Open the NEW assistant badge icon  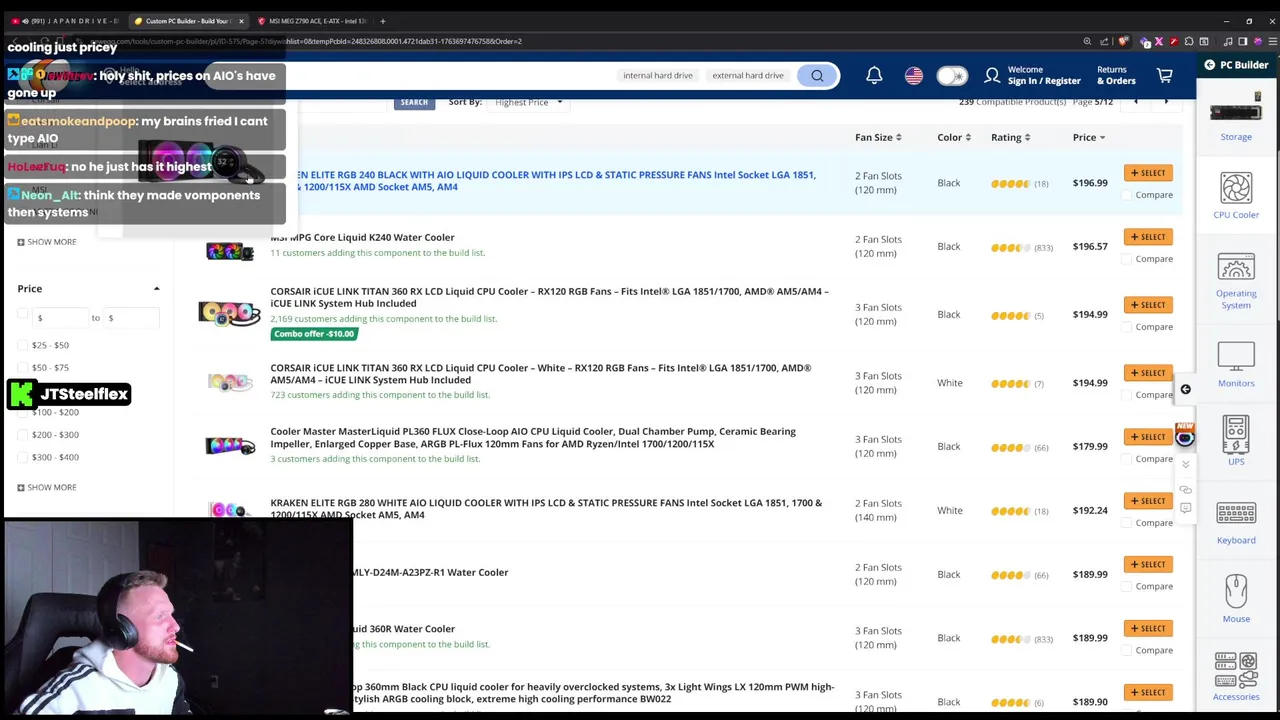click(1185, 435)
